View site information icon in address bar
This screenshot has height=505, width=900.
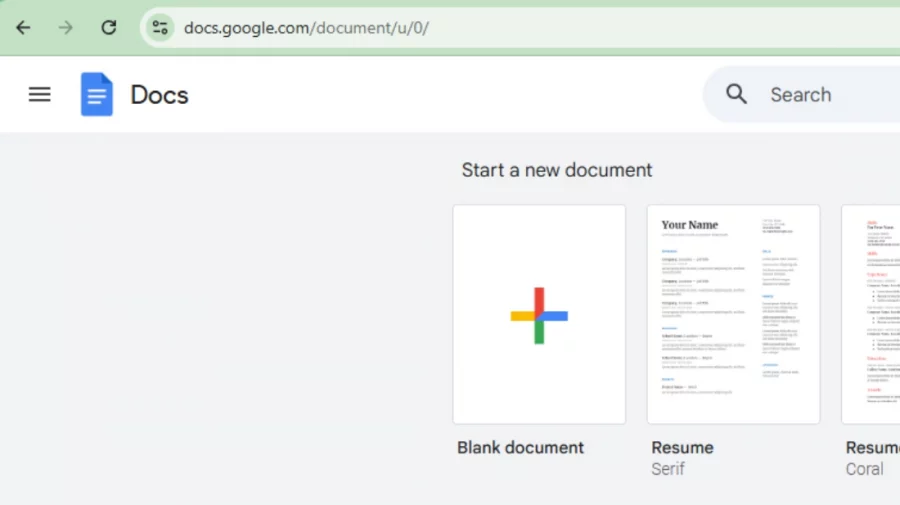(160, 28)
